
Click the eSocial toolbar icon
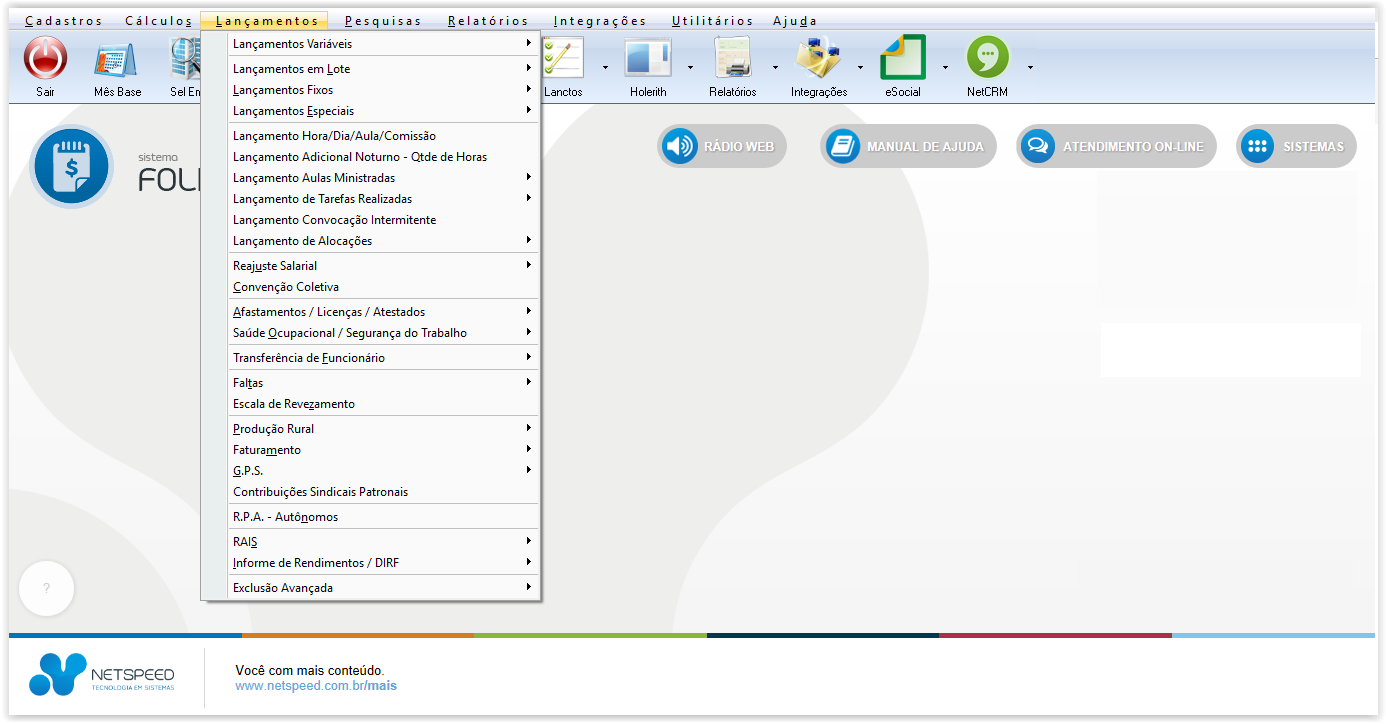click(x=902, y=58)
